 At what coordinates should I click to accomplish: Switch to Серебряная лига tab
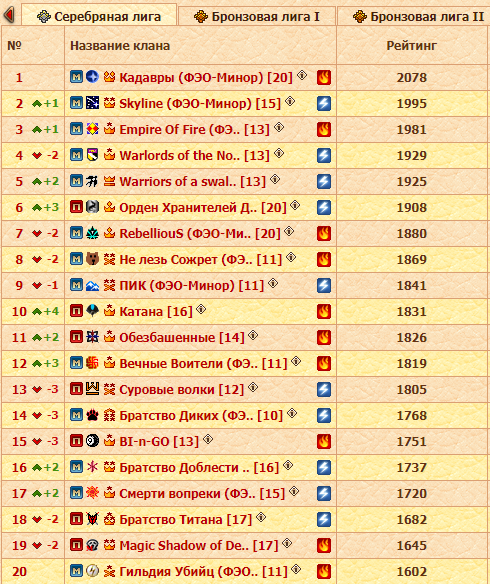pyautogui.click(x=99, y=16)
